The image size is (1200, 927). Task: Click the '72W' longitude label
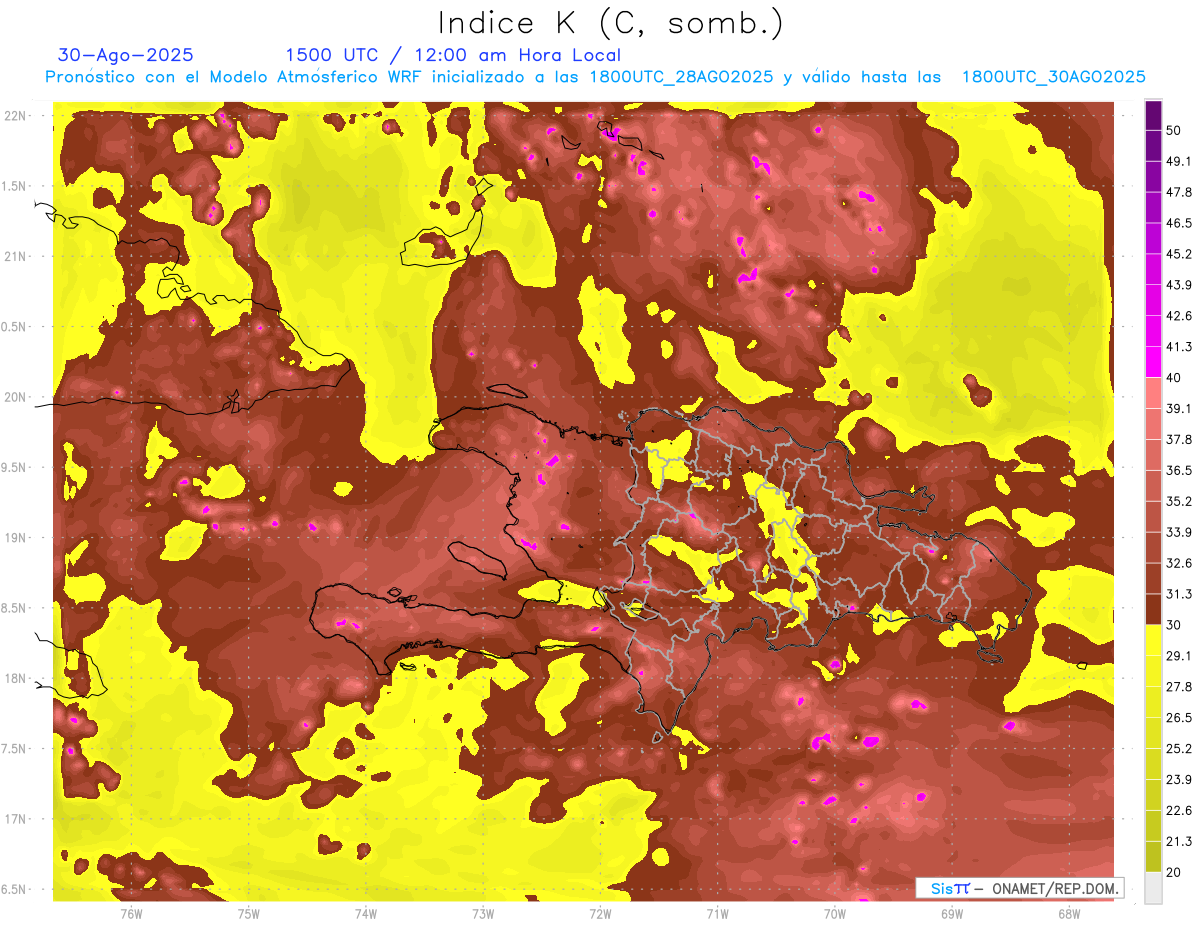[x=600, y=914]
